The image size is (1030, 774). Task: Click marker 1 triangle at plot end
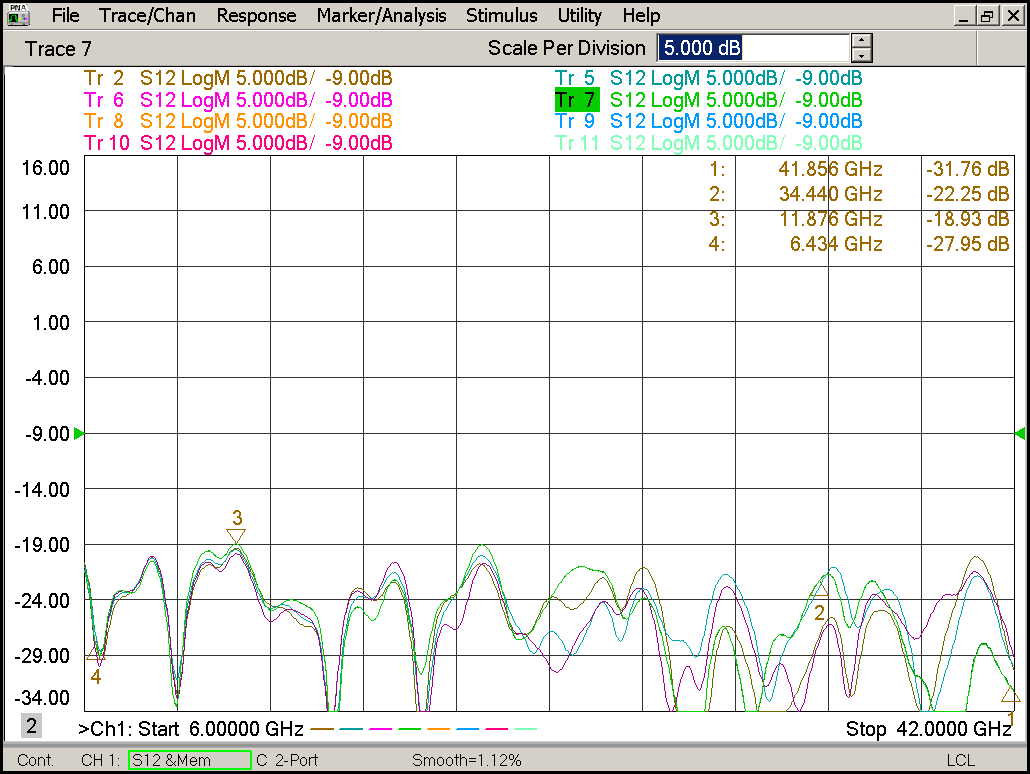click(x=1010, y=694)
